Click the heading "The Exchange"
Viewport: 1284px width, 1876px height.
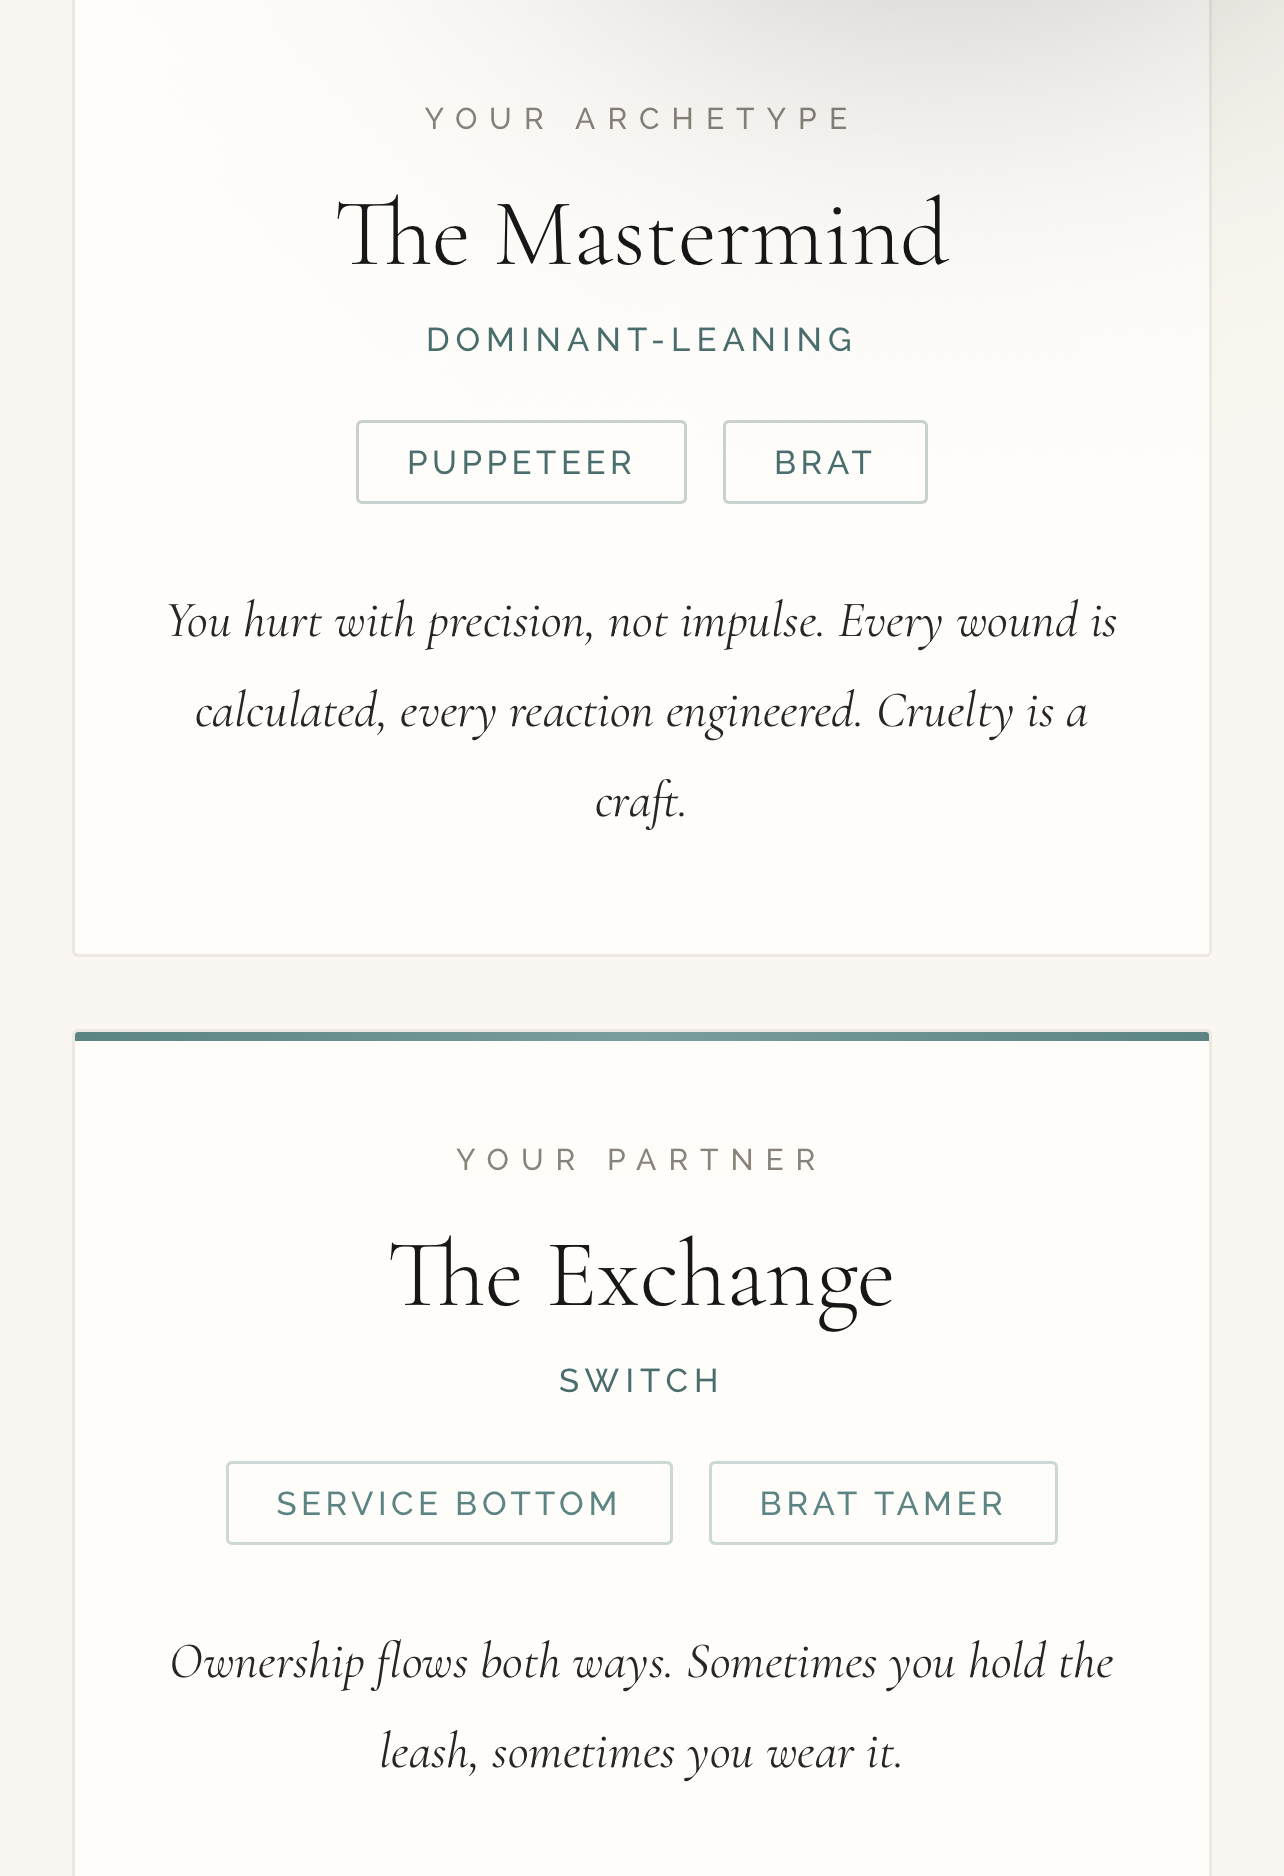pyautogui.click(x=642, y=1275)
